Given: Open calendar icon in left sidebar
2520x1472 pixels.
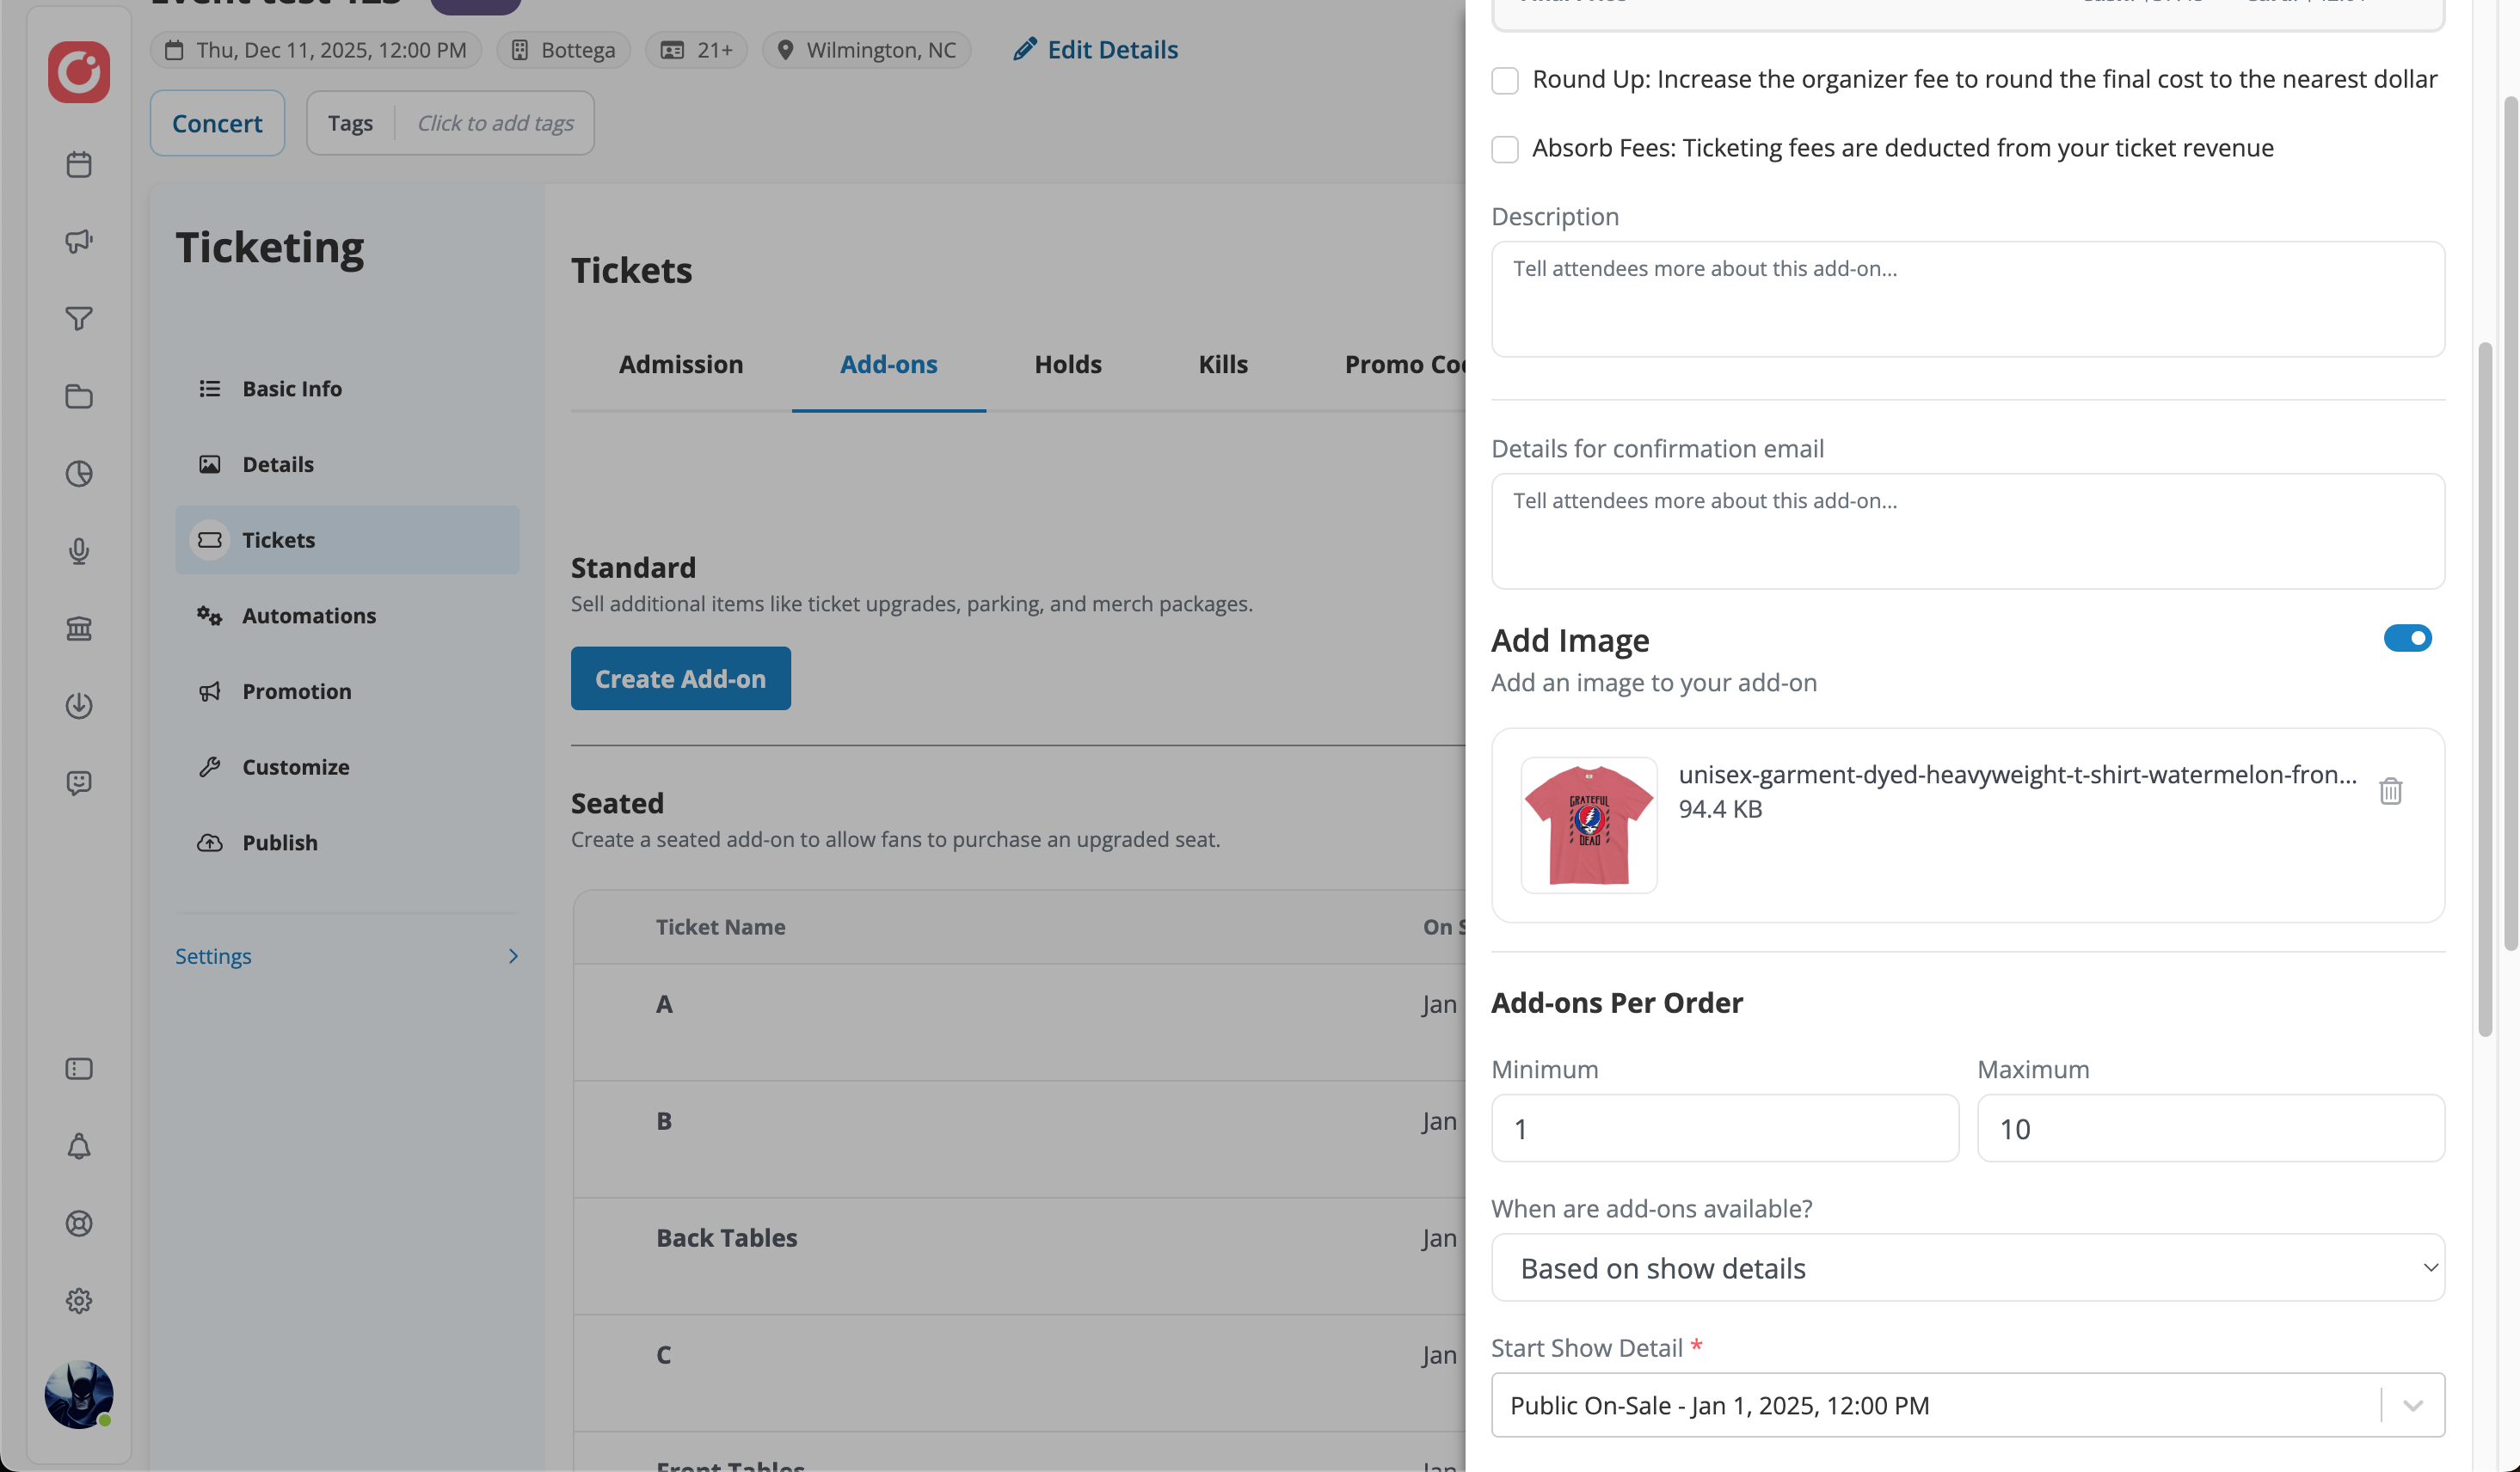Looking at the screenshot, I should 79,164.
